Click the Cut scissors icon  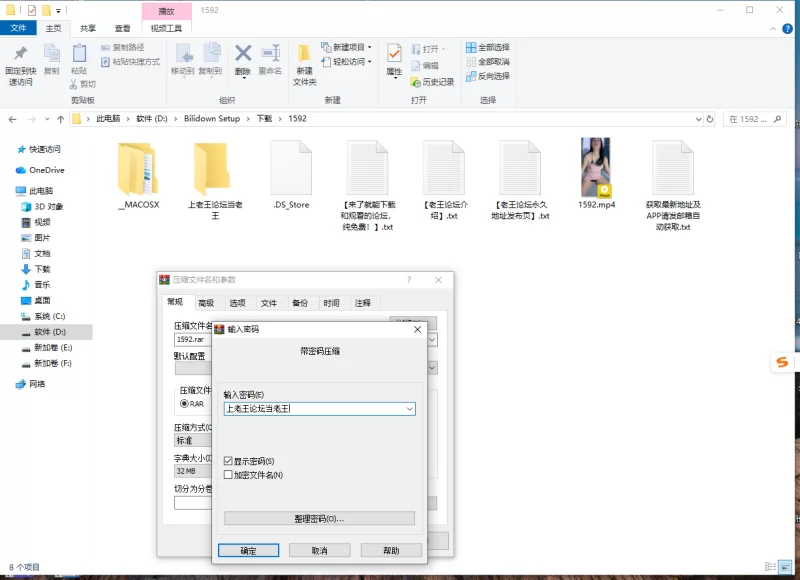(x=73, y=84)
